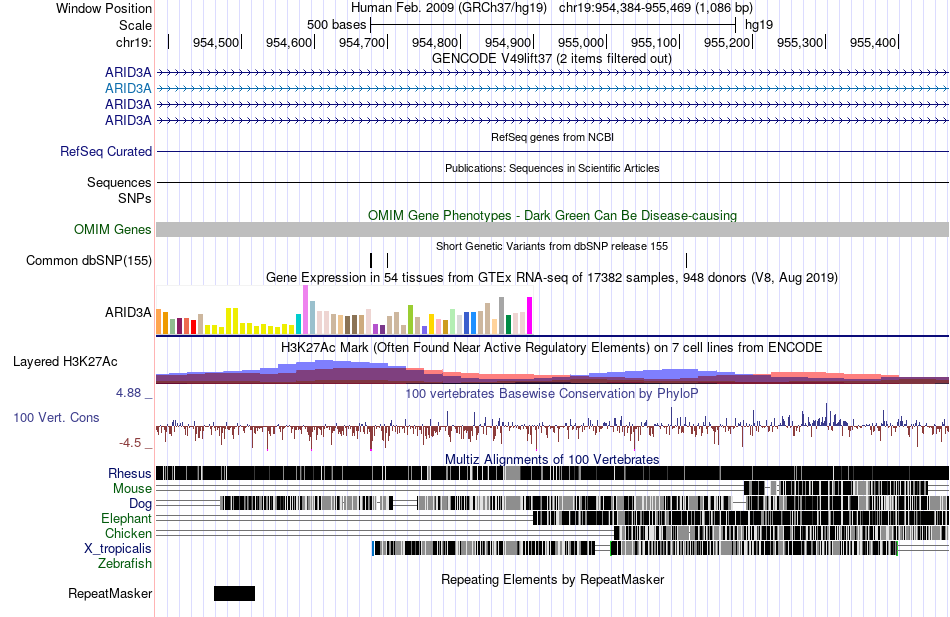Click the chr19:954,384-955,469 position text

coord(656,8)
